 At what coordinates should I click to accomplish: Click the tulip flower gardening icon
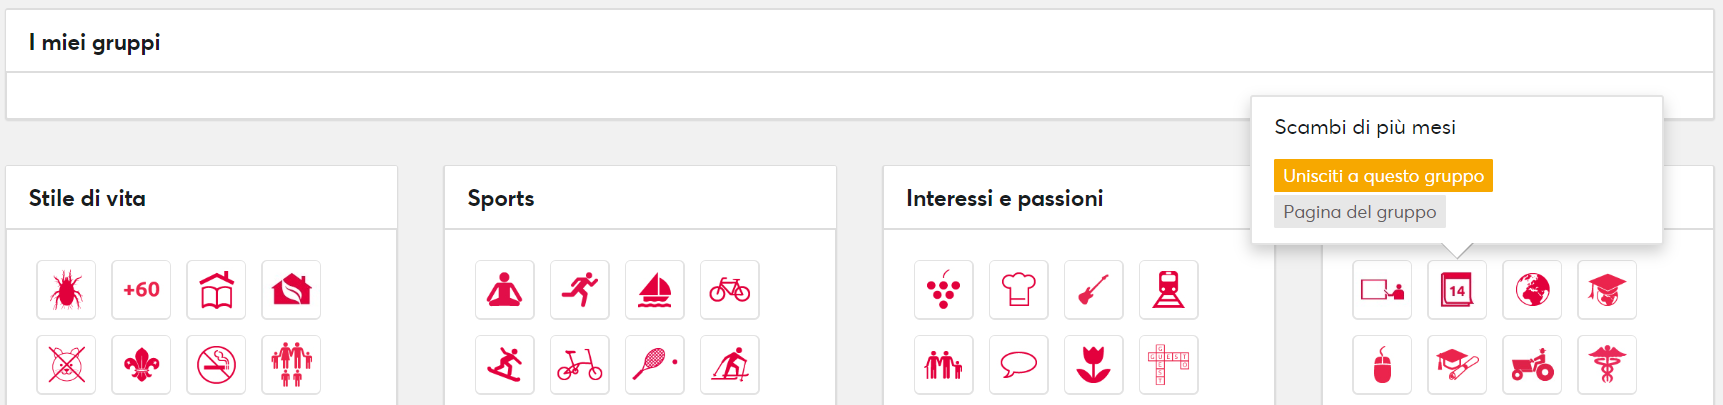tap(1093, 365)
